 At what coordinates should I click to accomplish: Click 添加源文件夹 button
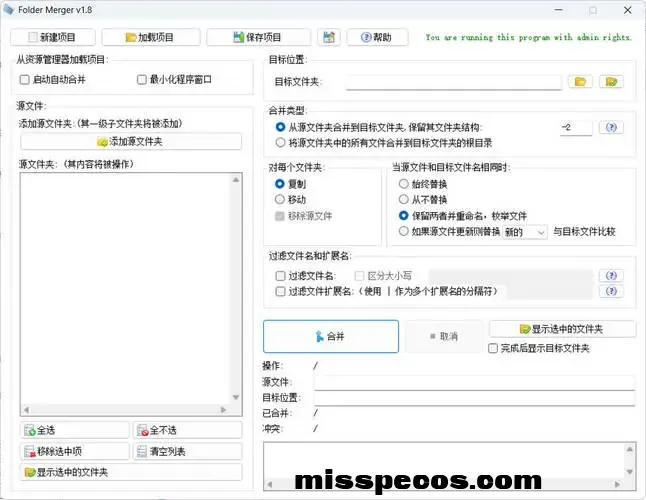(131, 142)
